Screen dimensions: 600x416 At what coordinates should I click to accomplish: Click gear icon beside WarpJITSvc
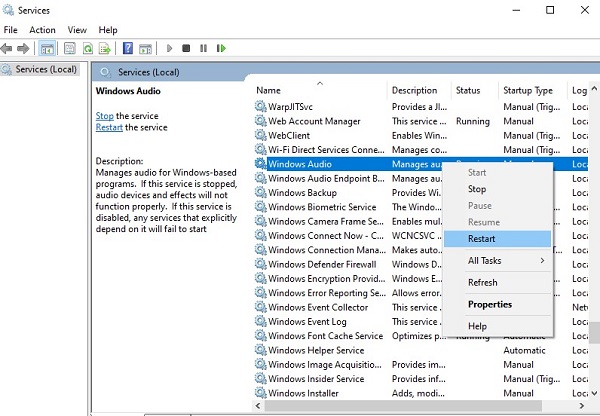(261, 106)
